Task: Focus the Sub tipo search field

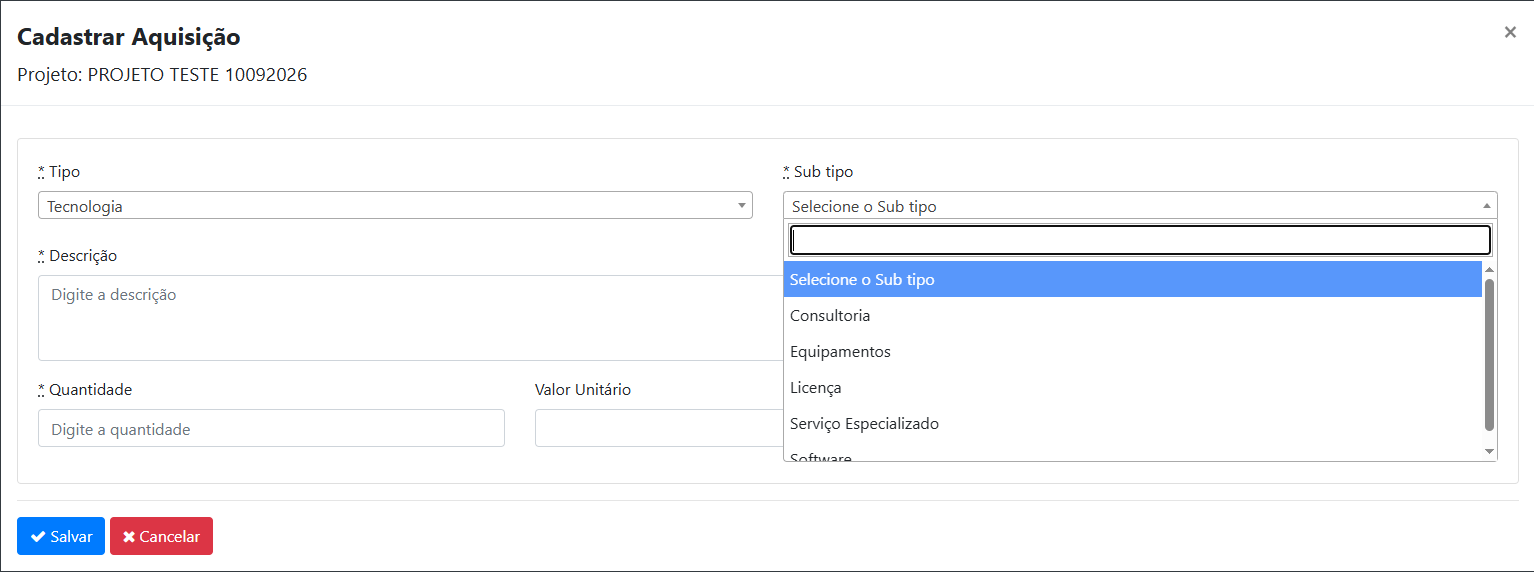Action: [x=1140, y=240]
